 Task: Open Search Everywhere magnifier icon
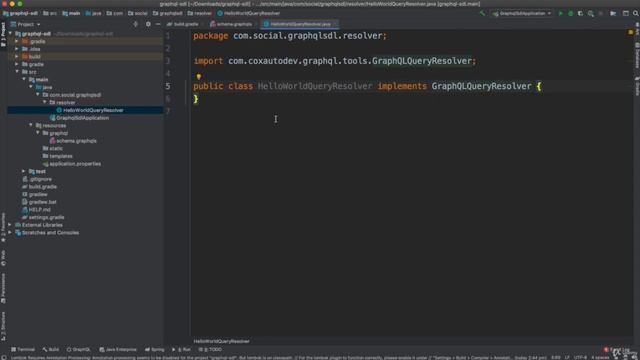click(636, 13)
